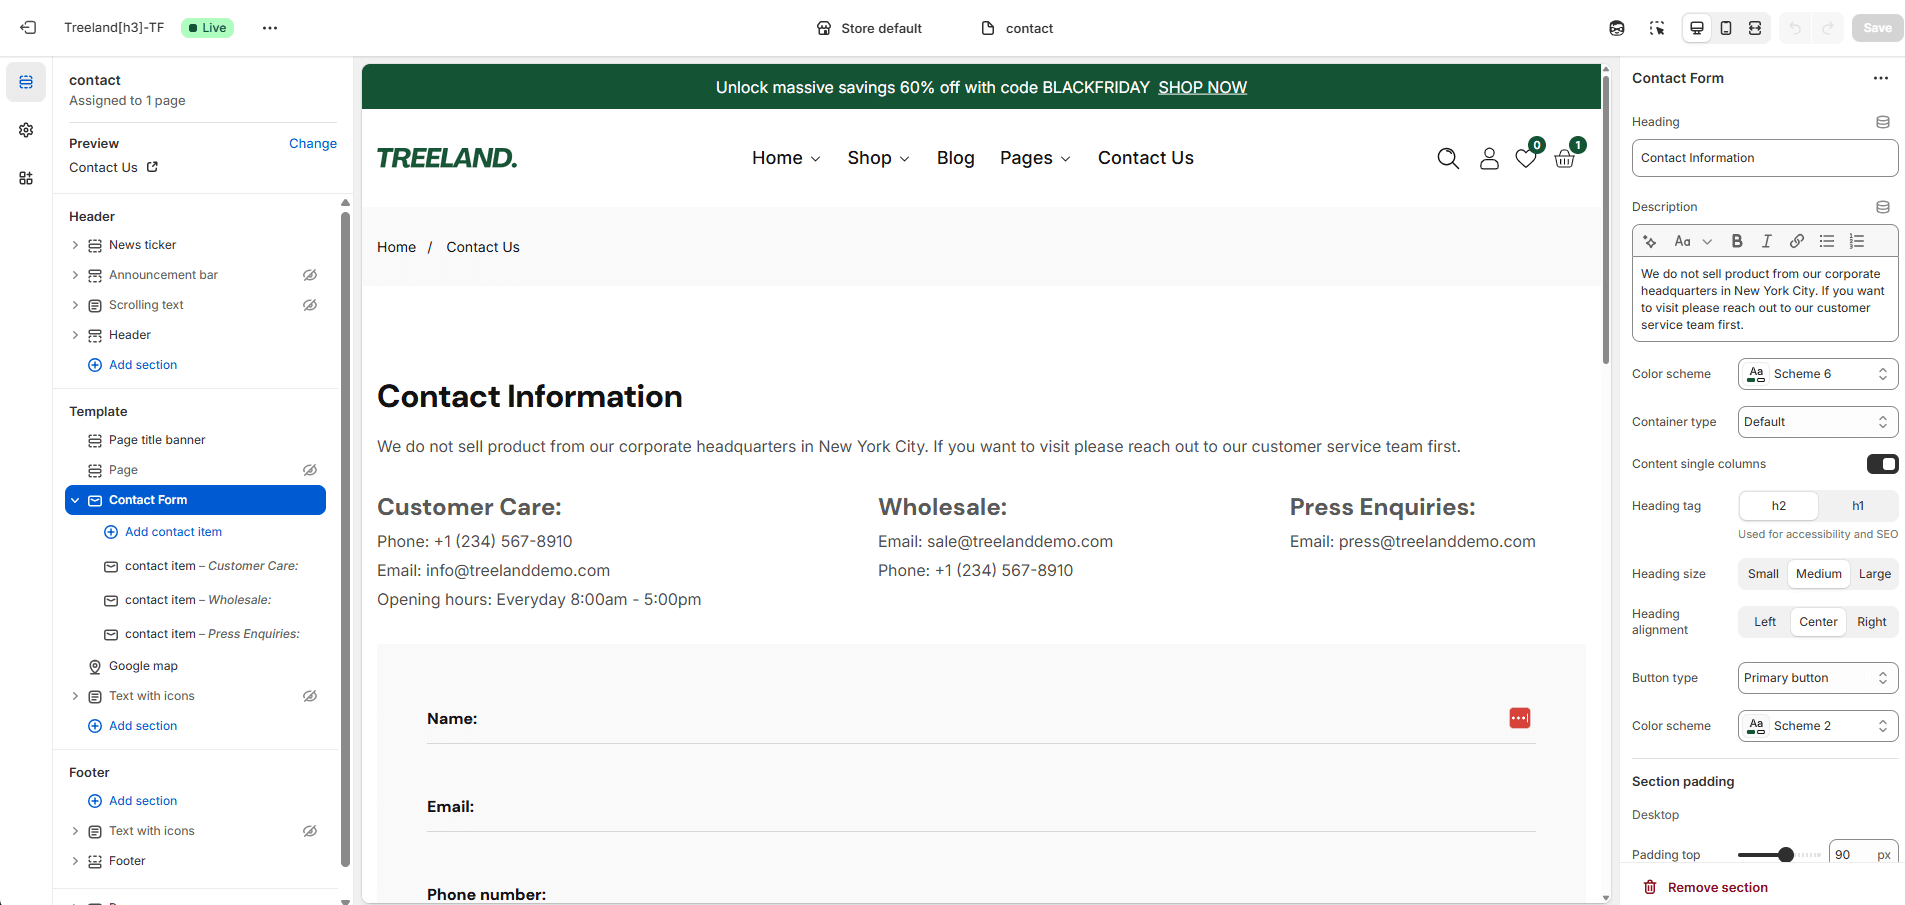
Task: Open the Scheme 6 color scheme dropdown
Action: [x=1818, y=374]
